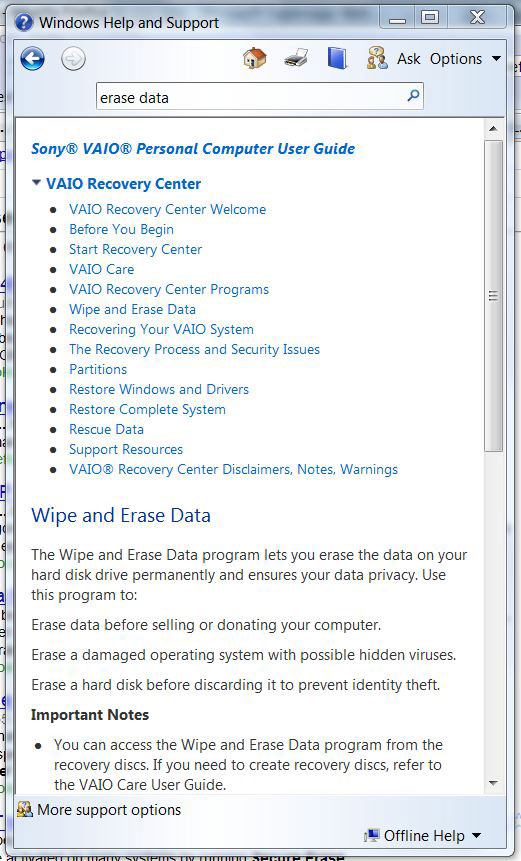Print this help topic with printer icon
The image size is (521, 861).
click(296, 58)
